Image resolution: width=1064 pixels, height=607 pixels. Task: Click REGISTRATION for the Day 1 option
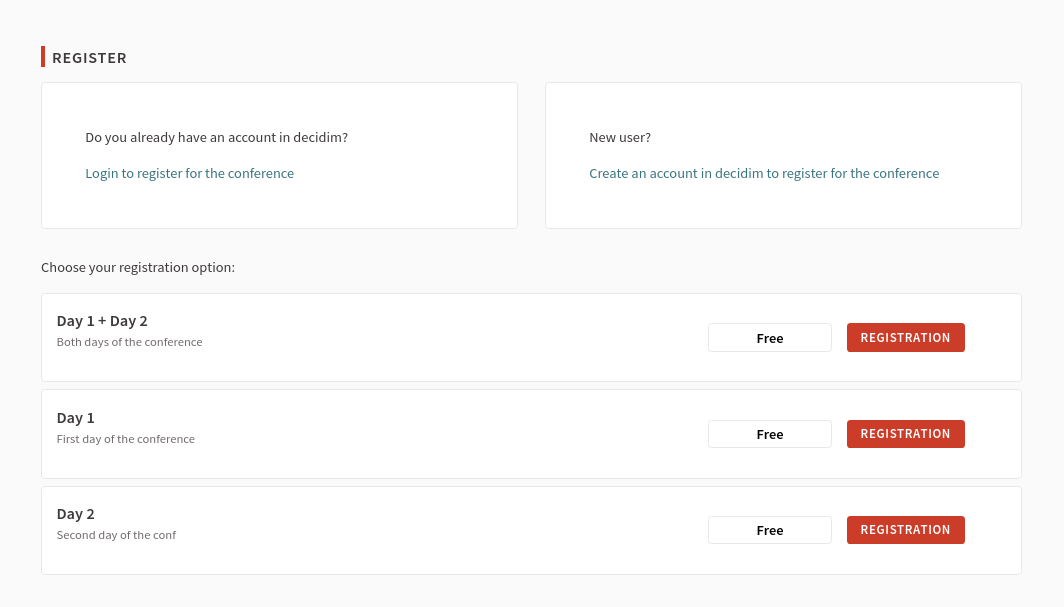click(x=905, y=434)
